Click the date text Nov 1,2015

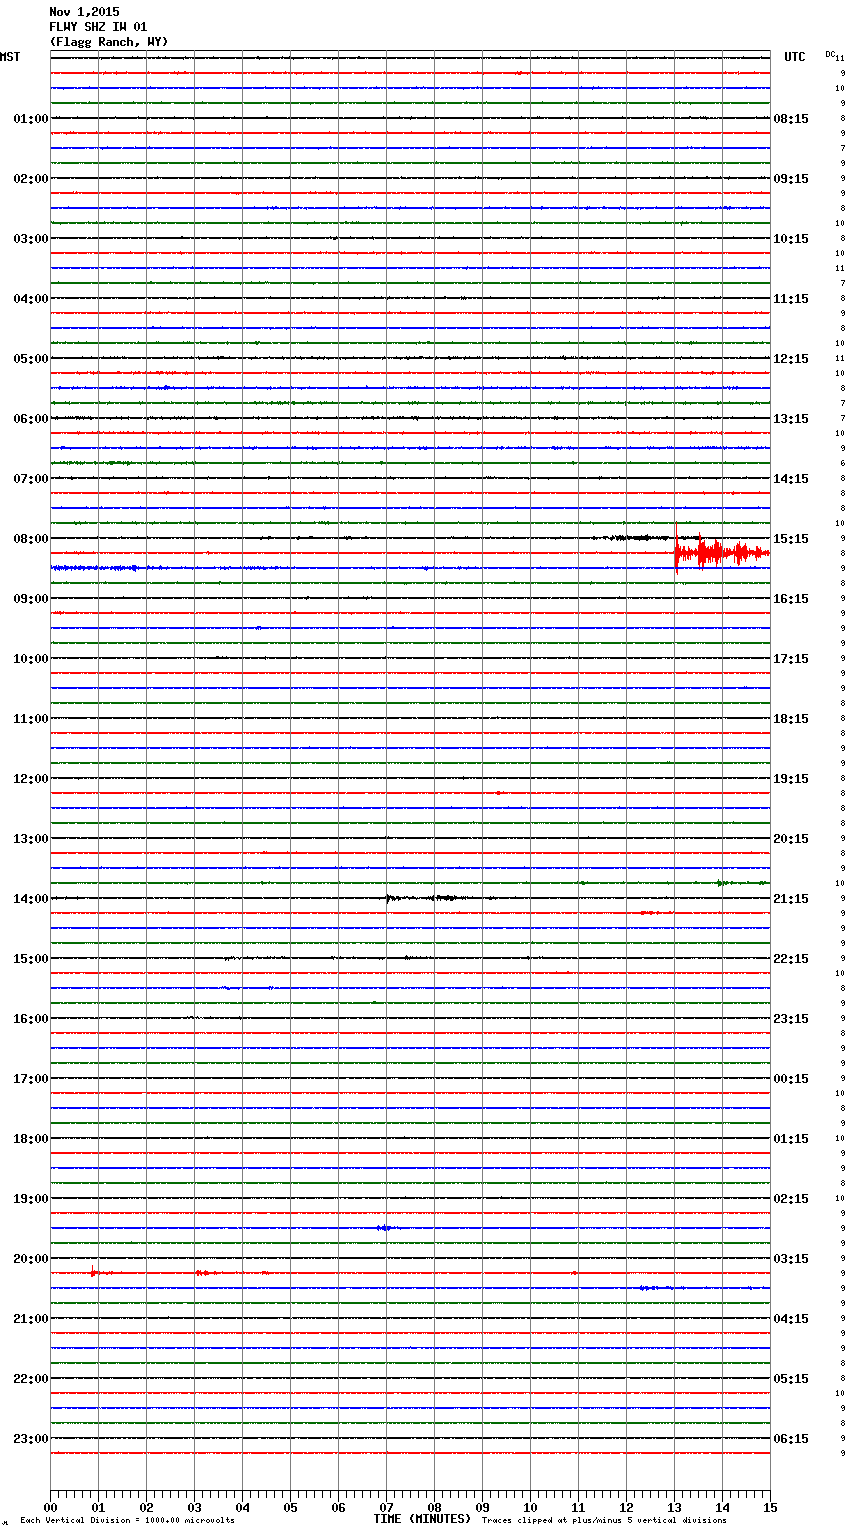84,12
